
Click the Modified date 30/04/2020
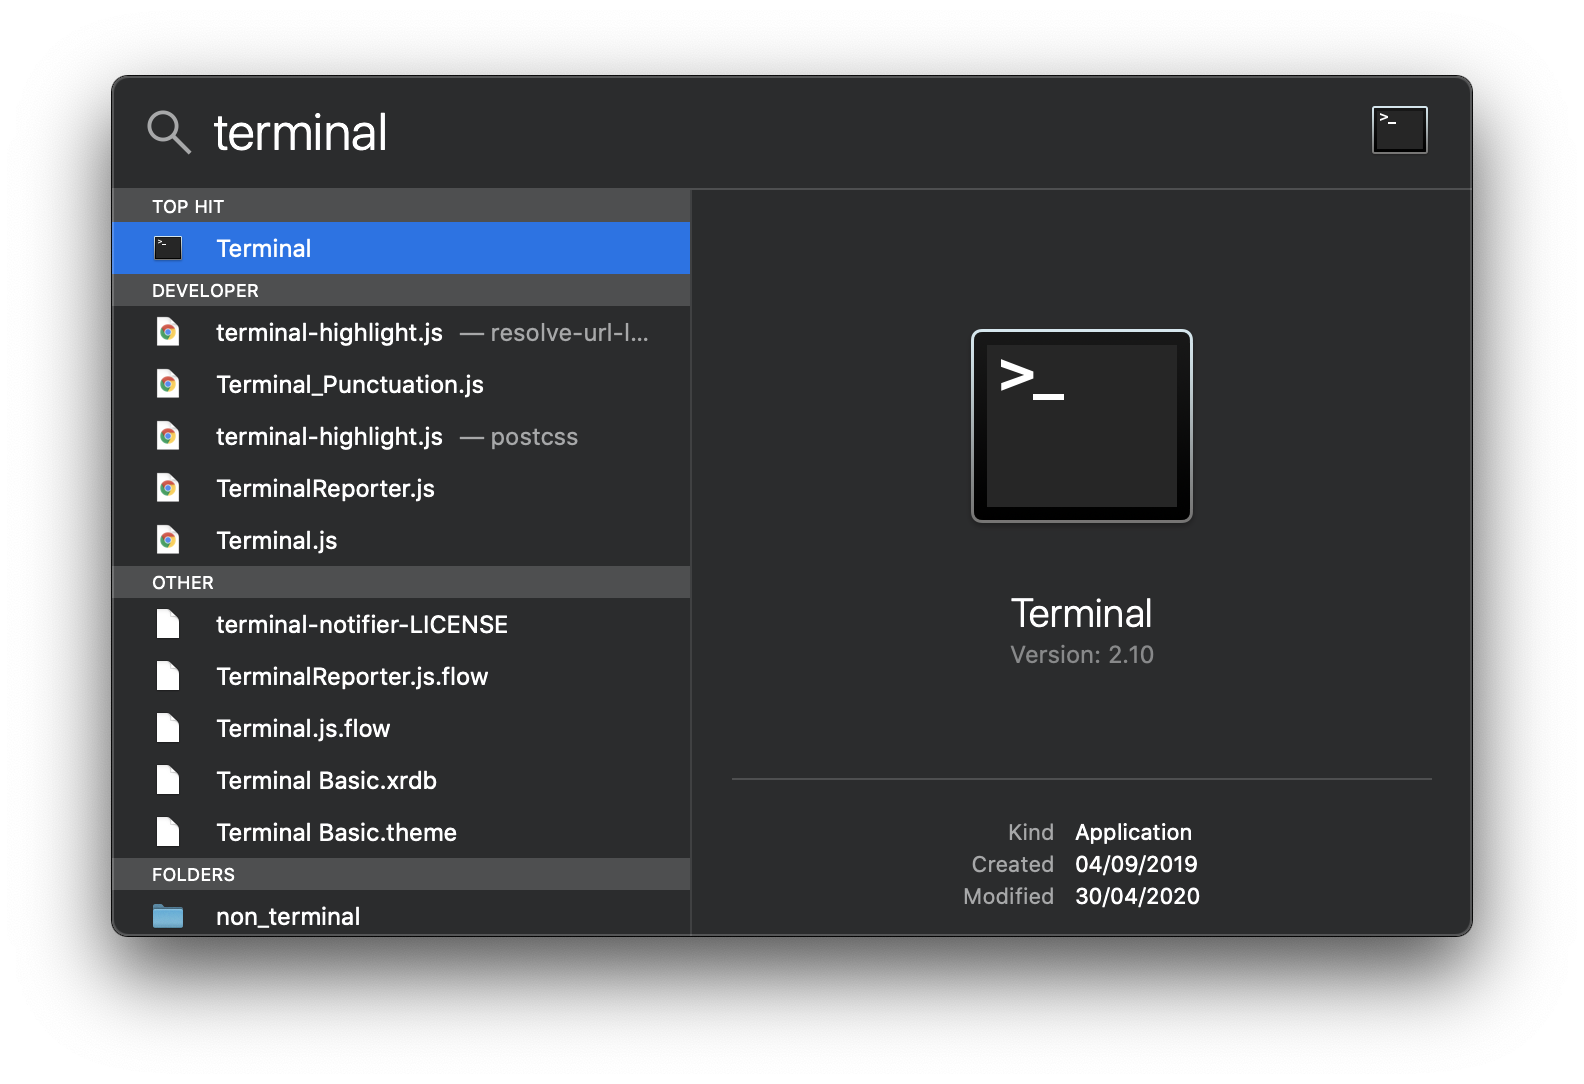coord(1137,896)
